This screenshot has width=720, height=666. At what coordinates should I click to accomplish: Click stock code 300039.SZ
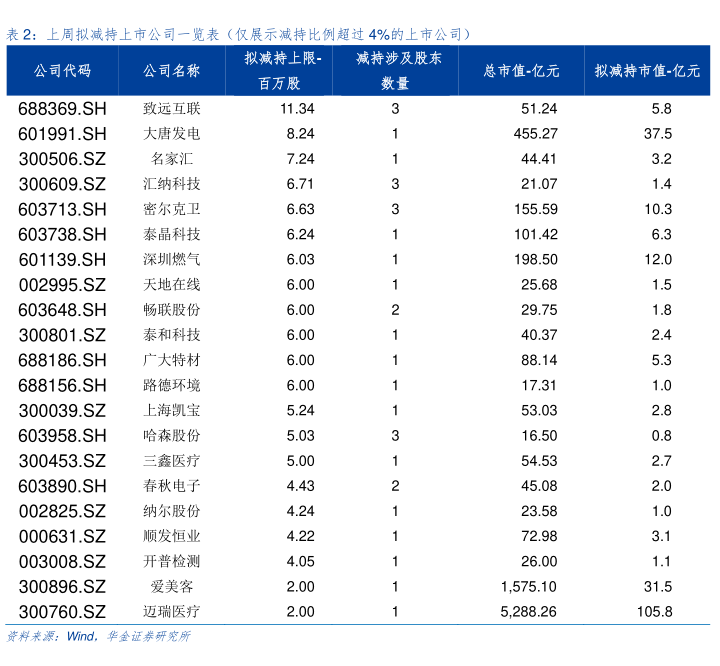[x=62, y=411]
